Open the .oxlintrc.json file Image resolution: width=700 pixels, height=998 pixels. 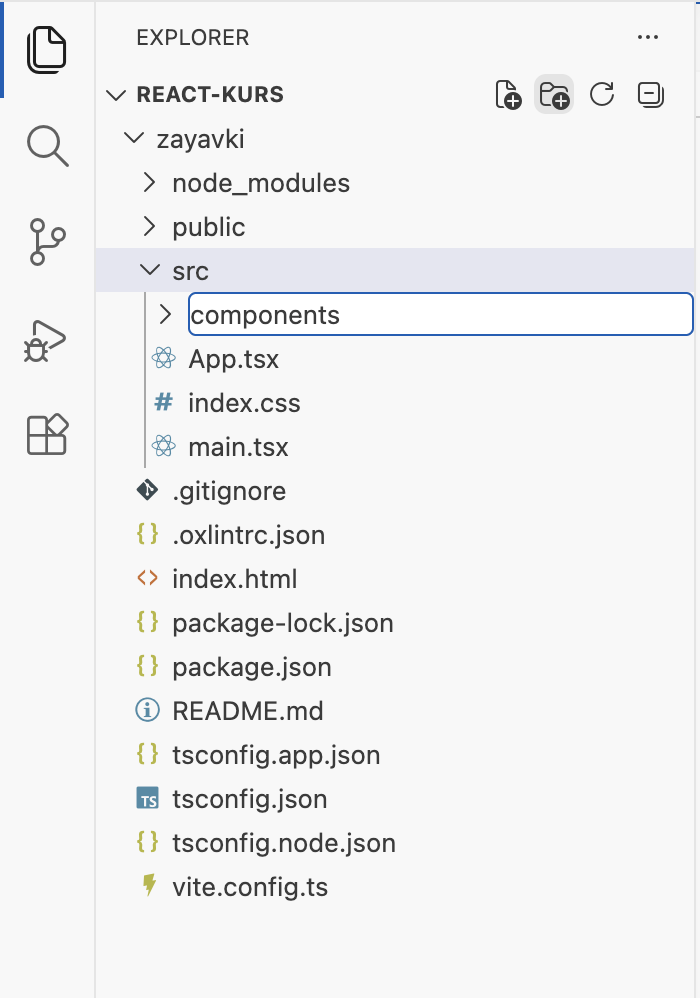249,535
